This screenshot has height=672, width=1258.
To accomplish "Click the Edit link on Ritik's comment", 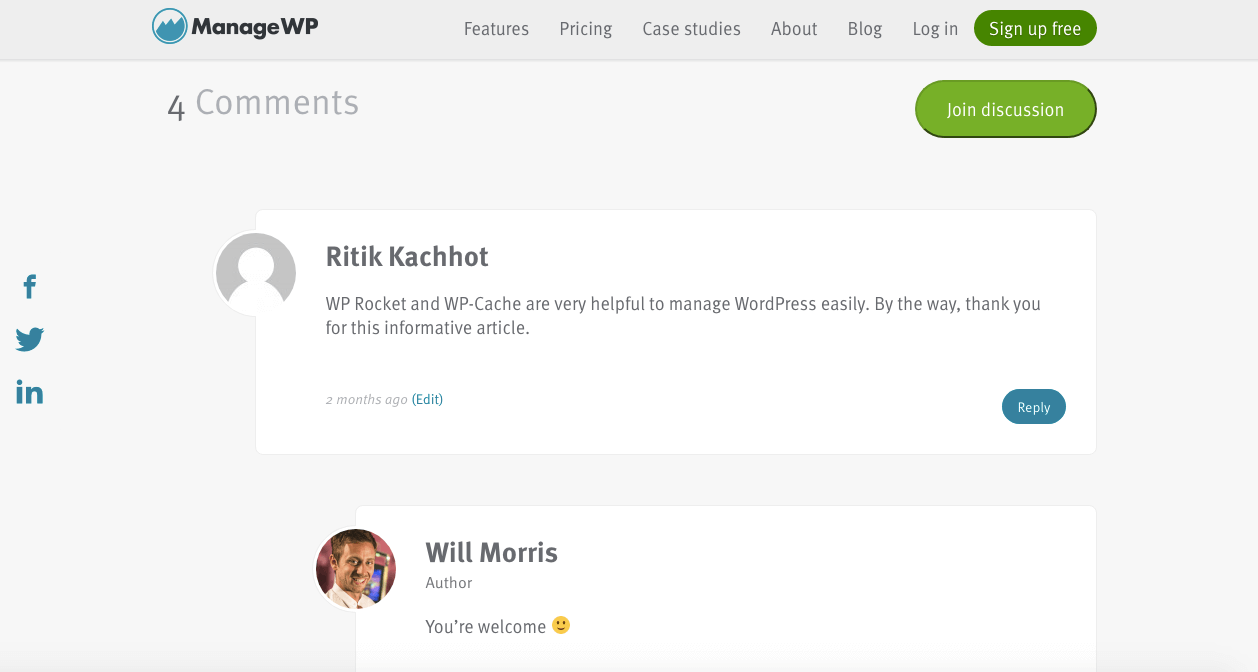I will tap(427, 399).
